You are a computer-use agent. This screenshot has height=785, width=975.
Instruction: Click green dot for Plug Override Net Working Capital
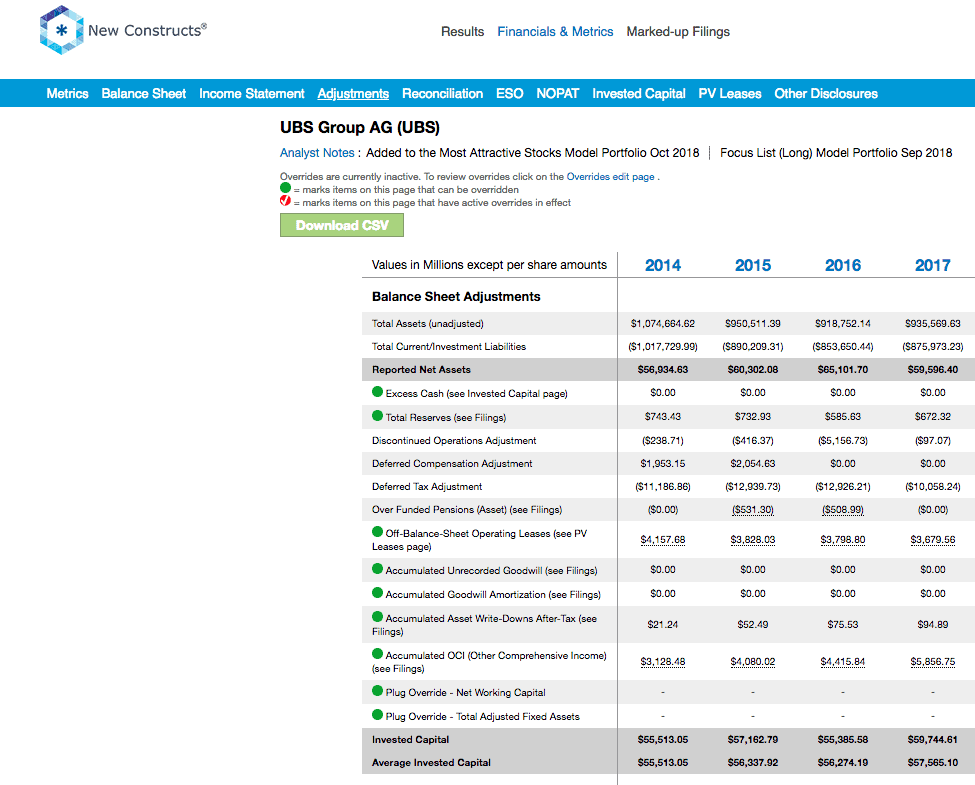tap(377, 691)
